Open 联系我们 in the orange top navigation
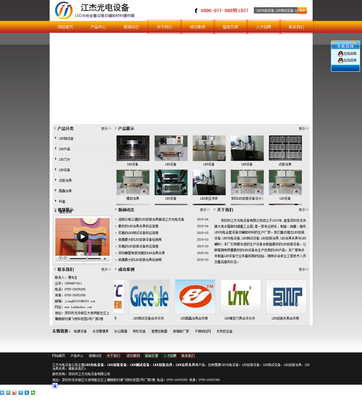362x400 pixels. point(296,27)
